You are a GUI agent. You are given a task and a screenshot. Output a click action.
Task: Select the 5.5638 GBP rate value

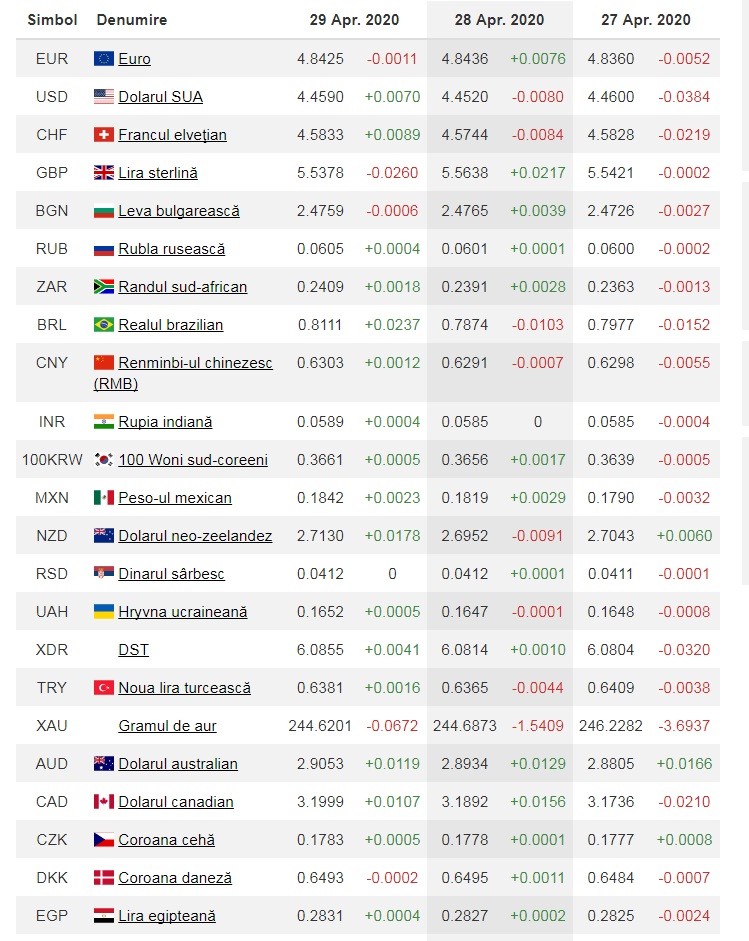pos(465,173)
